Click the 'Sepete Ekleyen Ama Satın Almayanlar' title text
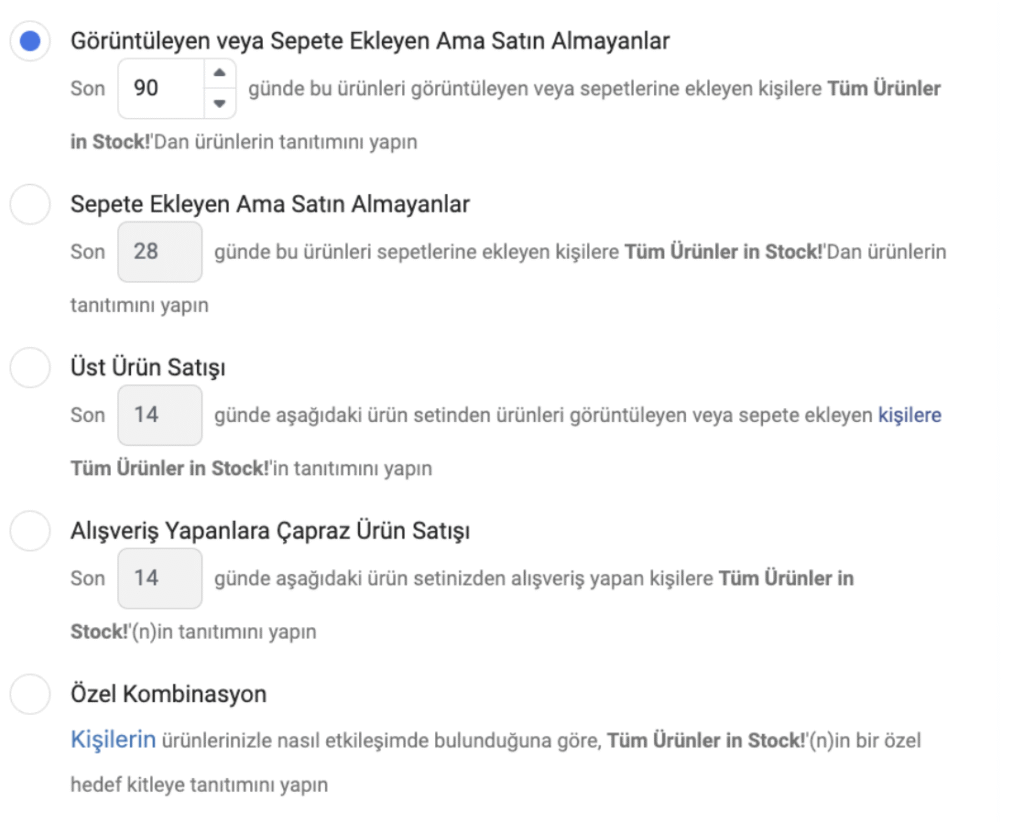This screenshot has height=822, width=1024. [270, 204]
